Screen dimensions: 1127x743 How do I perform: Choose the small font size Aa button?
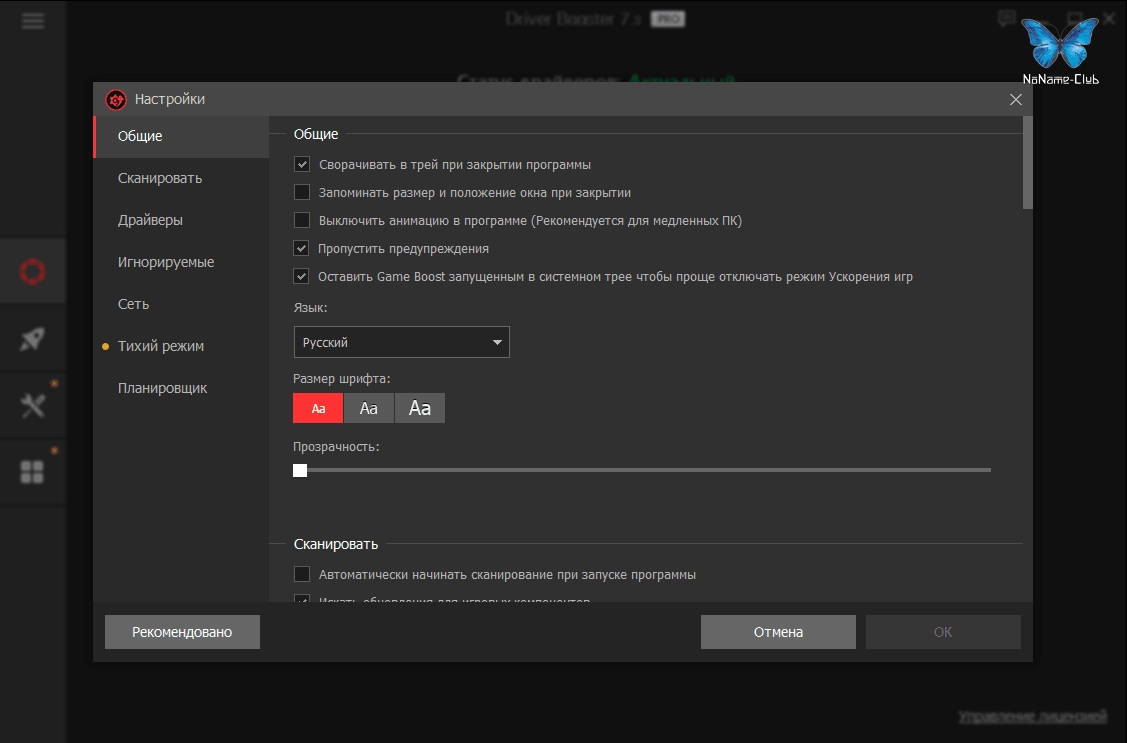(x=318, y=408)
